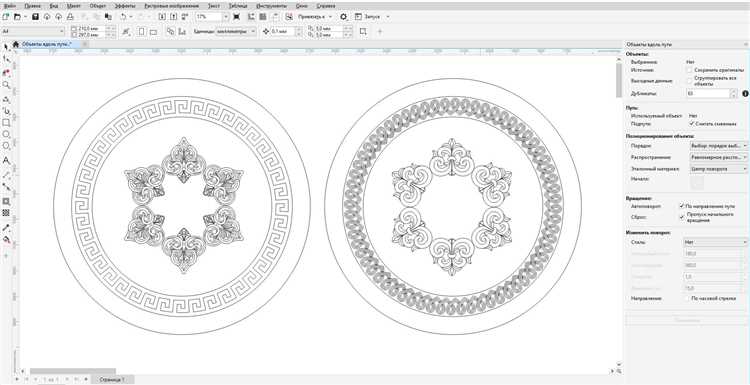The height and width of the screenshot is (385, 750).
Task: Open the Объект menu
Action: (98, 6)
